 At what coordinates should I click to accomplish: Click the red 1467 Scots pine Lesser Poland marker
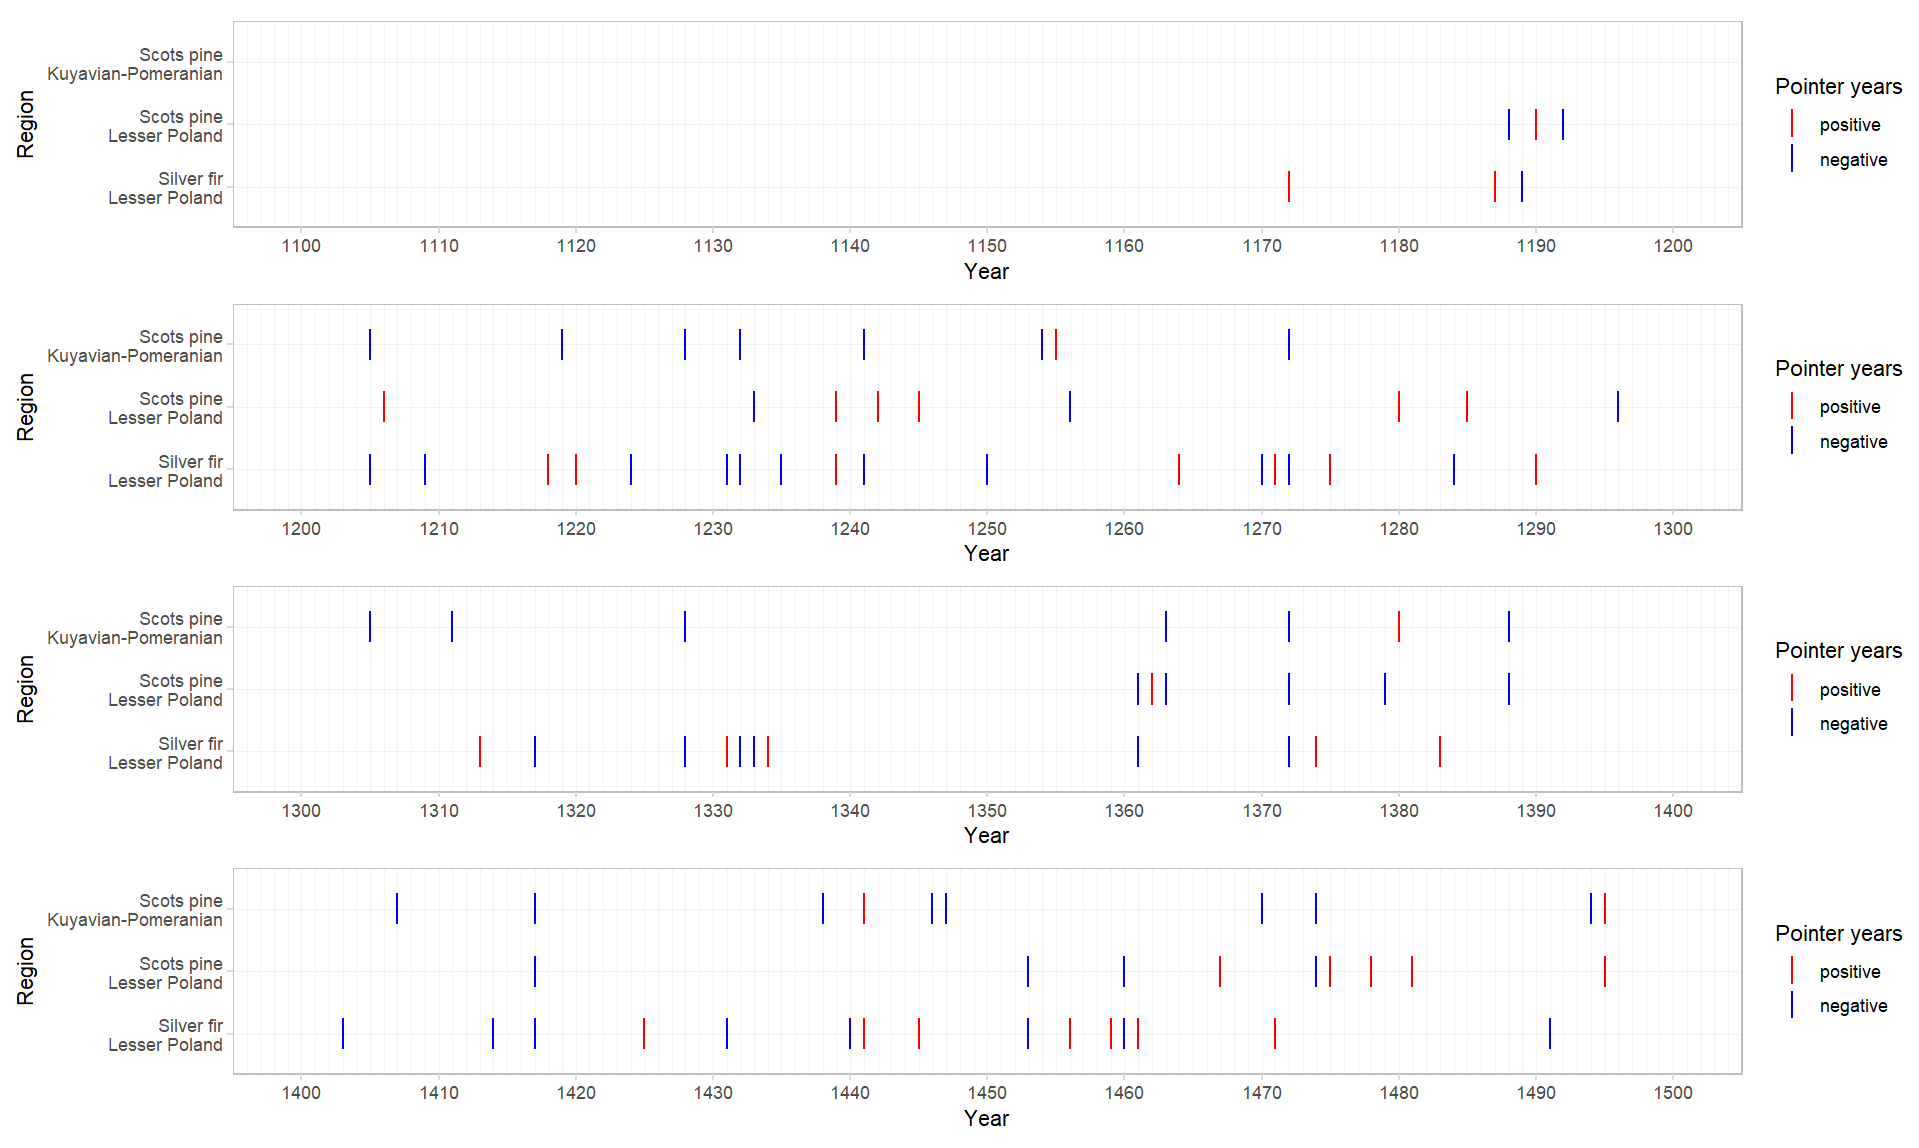1220,971
